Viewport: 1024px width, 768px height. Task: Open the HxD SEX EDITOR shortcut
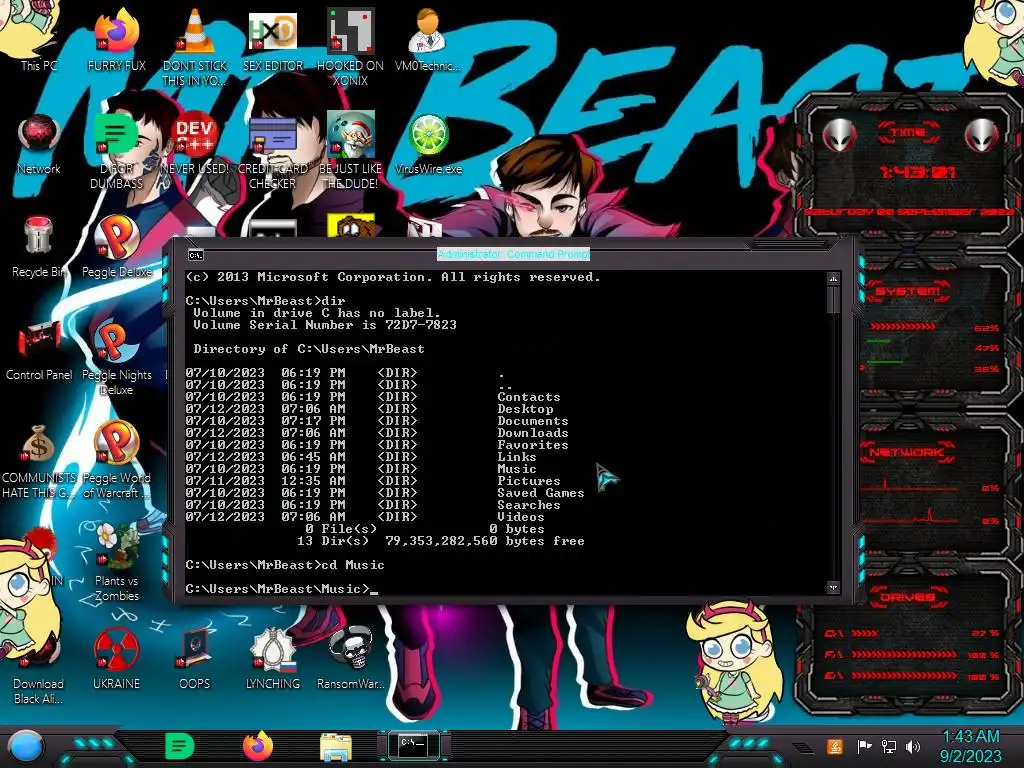[x=273, y=39]
